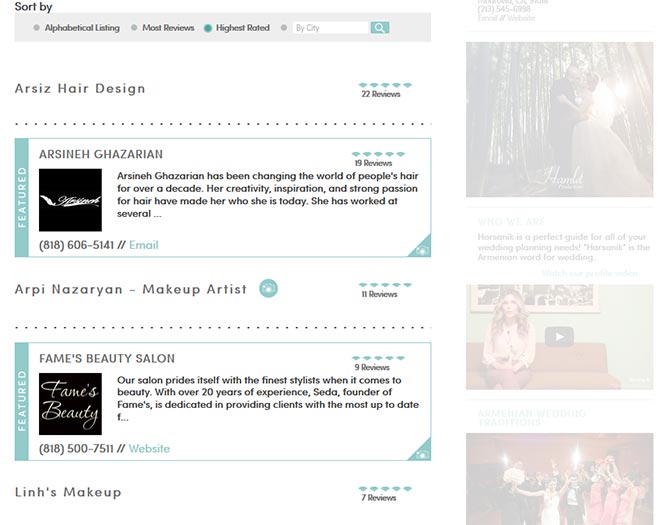Visit Website link for Fame's Beauty Salon
The height and width of the screenshot is (525, 666).
pos(149,449)
